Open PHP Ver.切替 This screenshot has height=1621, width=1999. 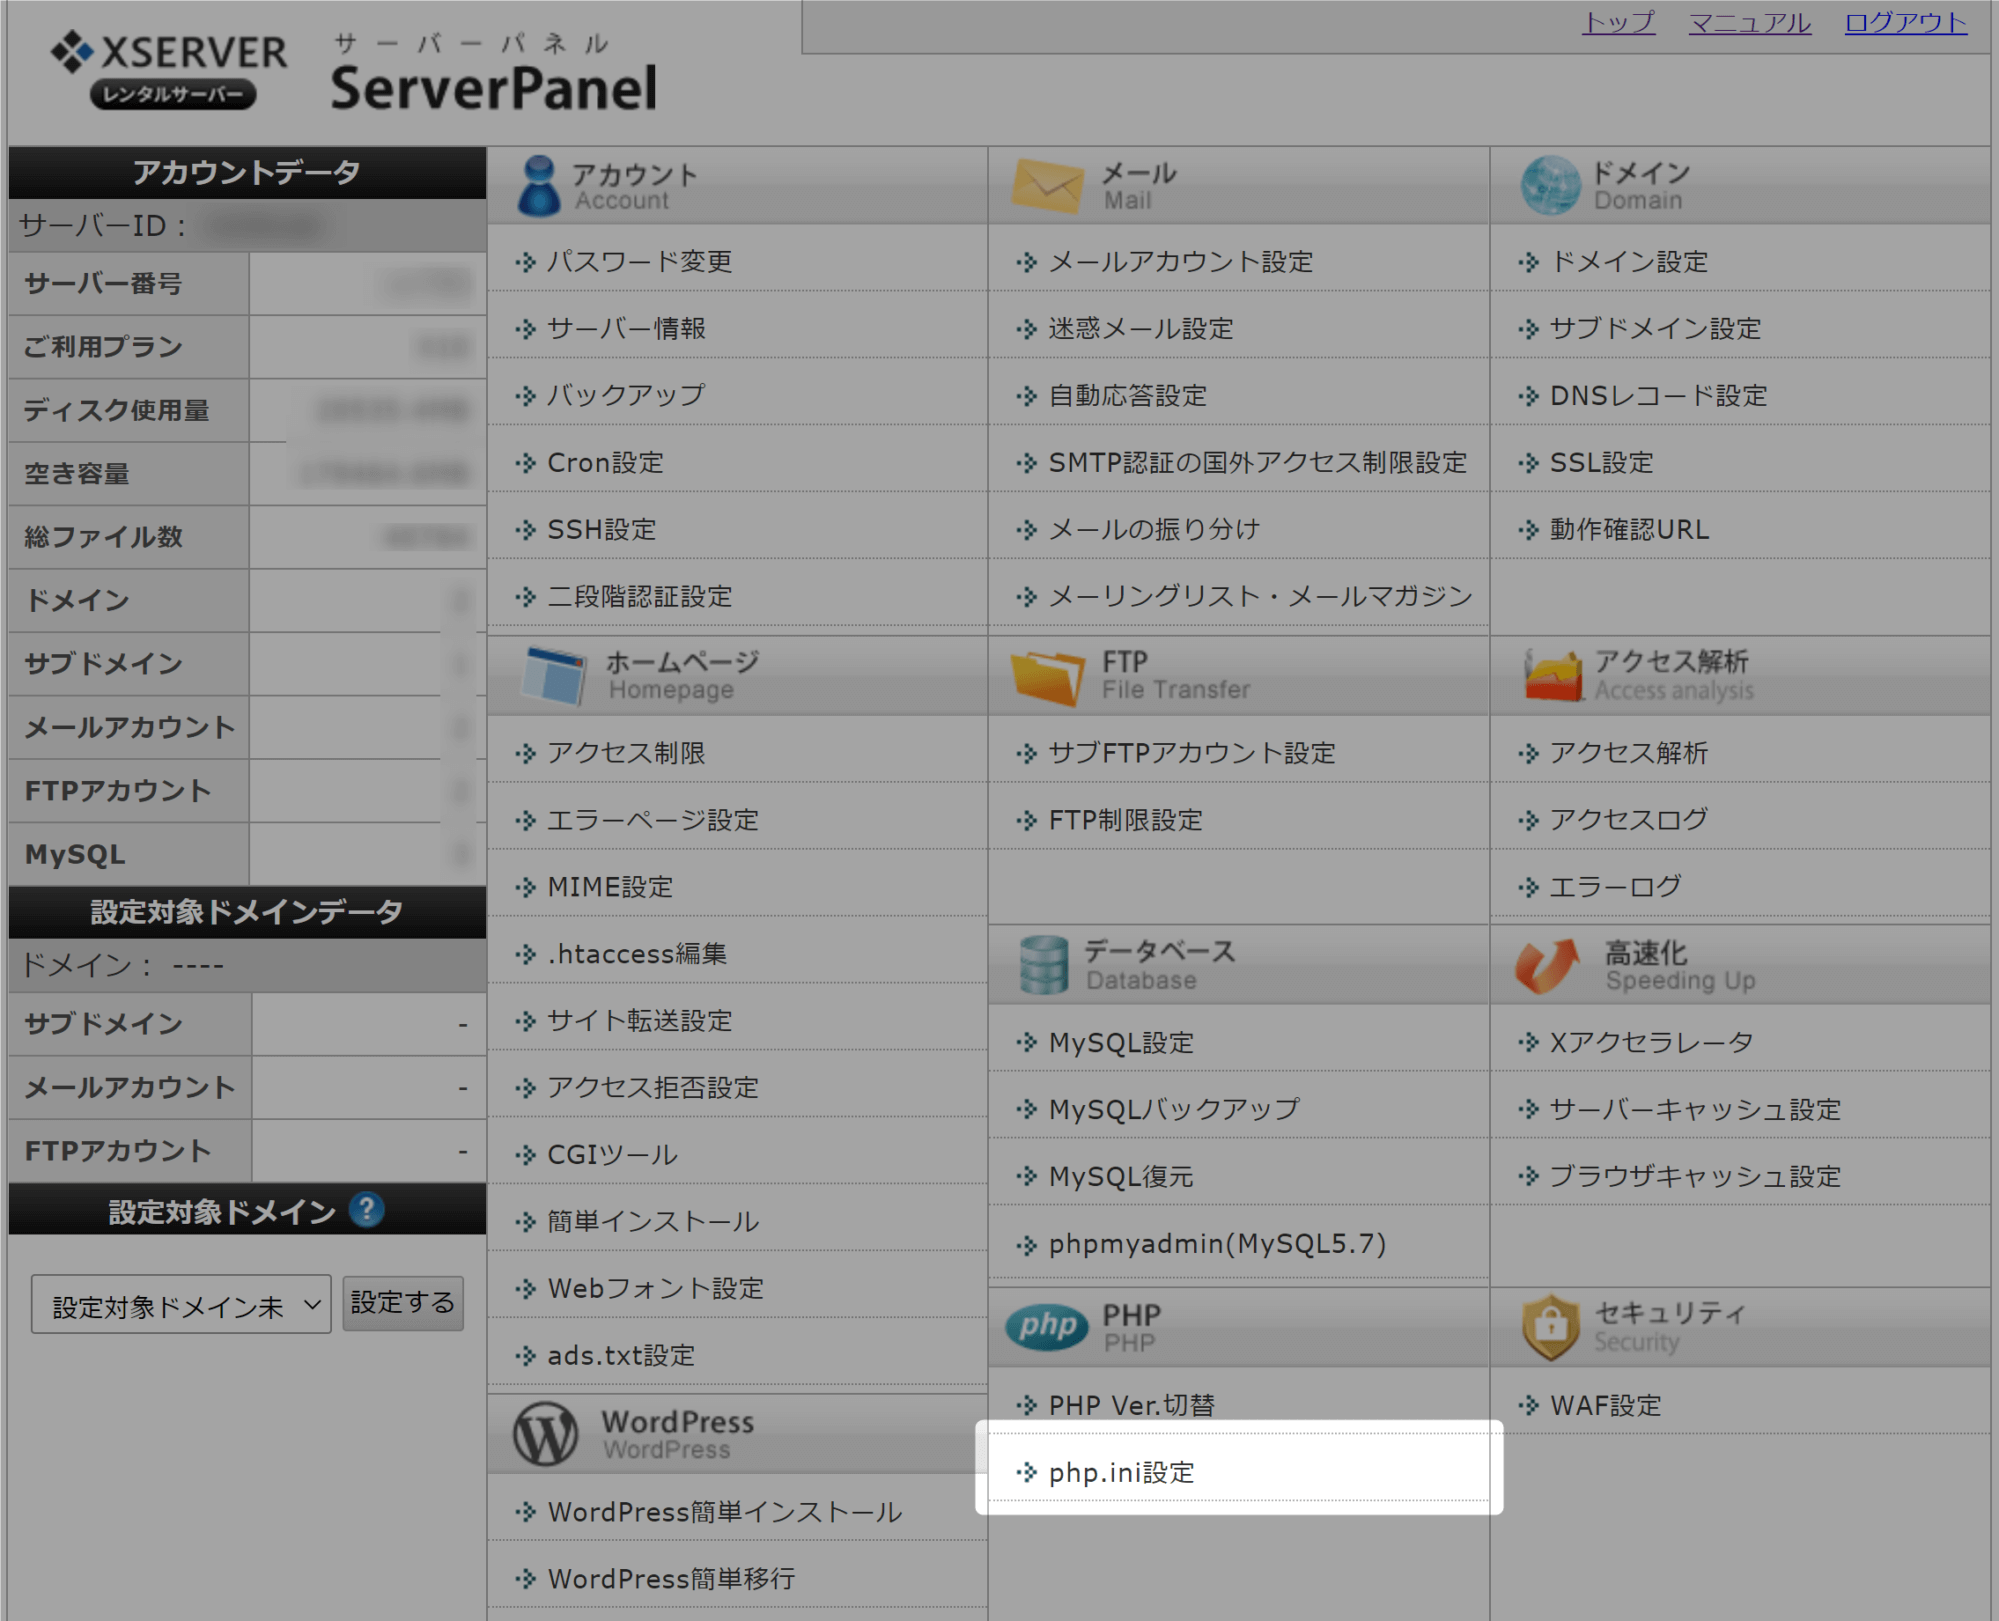click(1131, 1406)
